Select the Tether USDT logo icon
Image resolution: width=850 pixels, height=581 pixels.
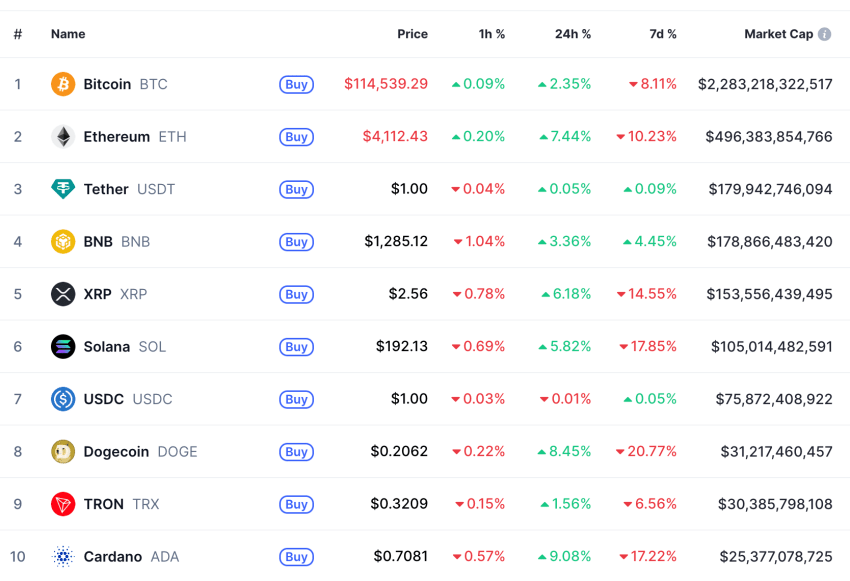(x=63, y=189)
